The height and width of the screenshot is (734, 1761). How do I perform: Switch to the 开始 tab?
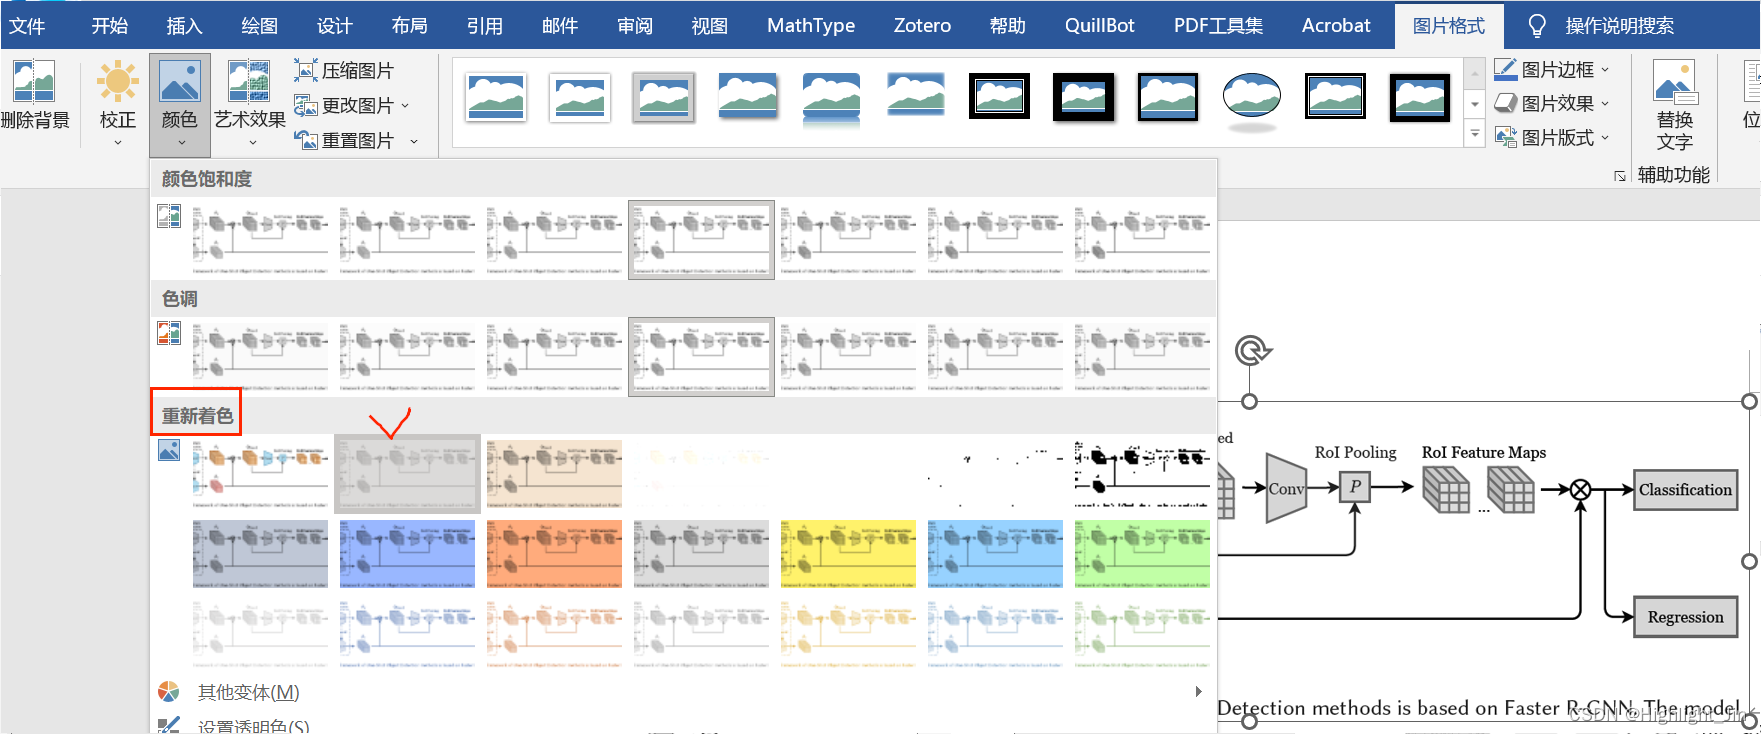(x=110, y=25)
